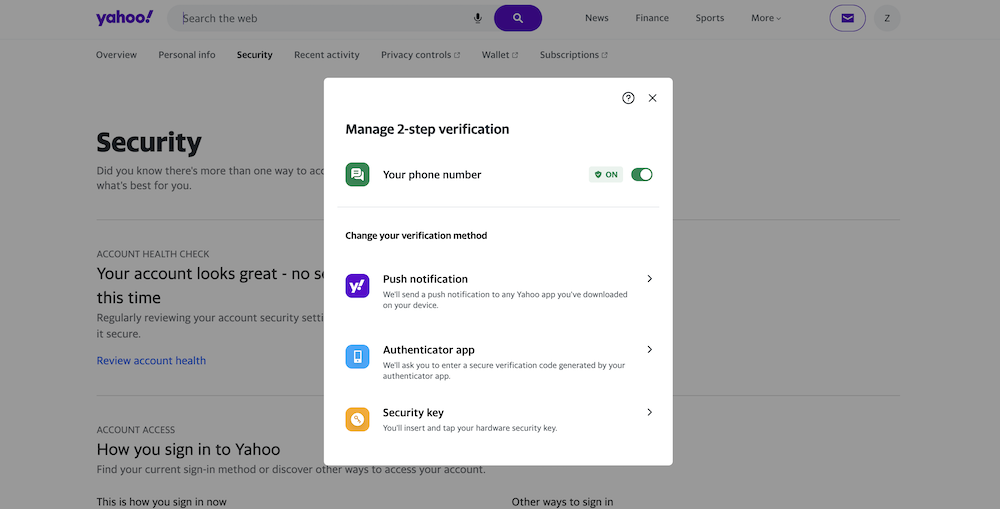Open Yahoo Mail envelope icon
Image resolution: width=1000 pixels, height=509 pixels.
coord(848,18)
